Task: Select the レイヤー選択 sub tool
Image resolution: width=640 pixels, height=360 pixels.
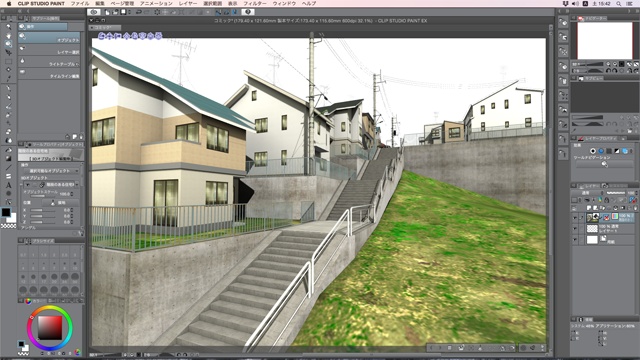Action: point(49,50)
